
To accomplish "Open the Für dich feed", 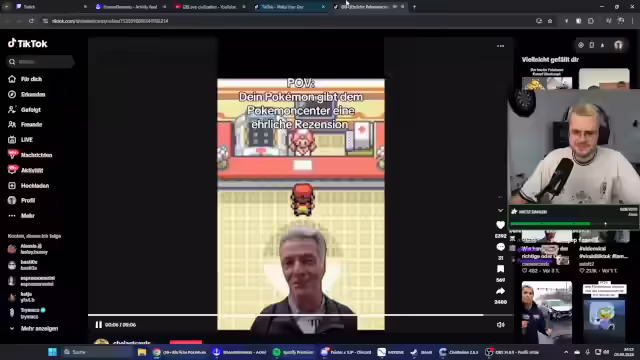I will 25,79.
